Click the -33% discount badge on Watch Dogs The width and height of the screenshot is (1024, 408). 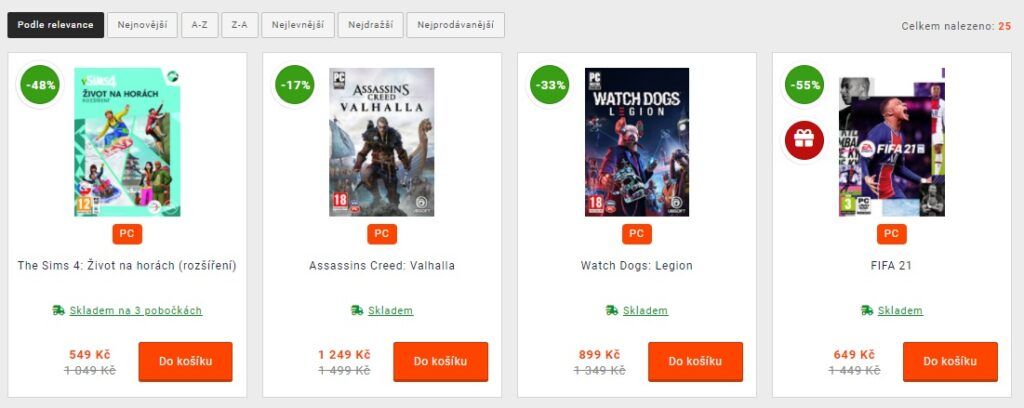(x=549, y=85)
